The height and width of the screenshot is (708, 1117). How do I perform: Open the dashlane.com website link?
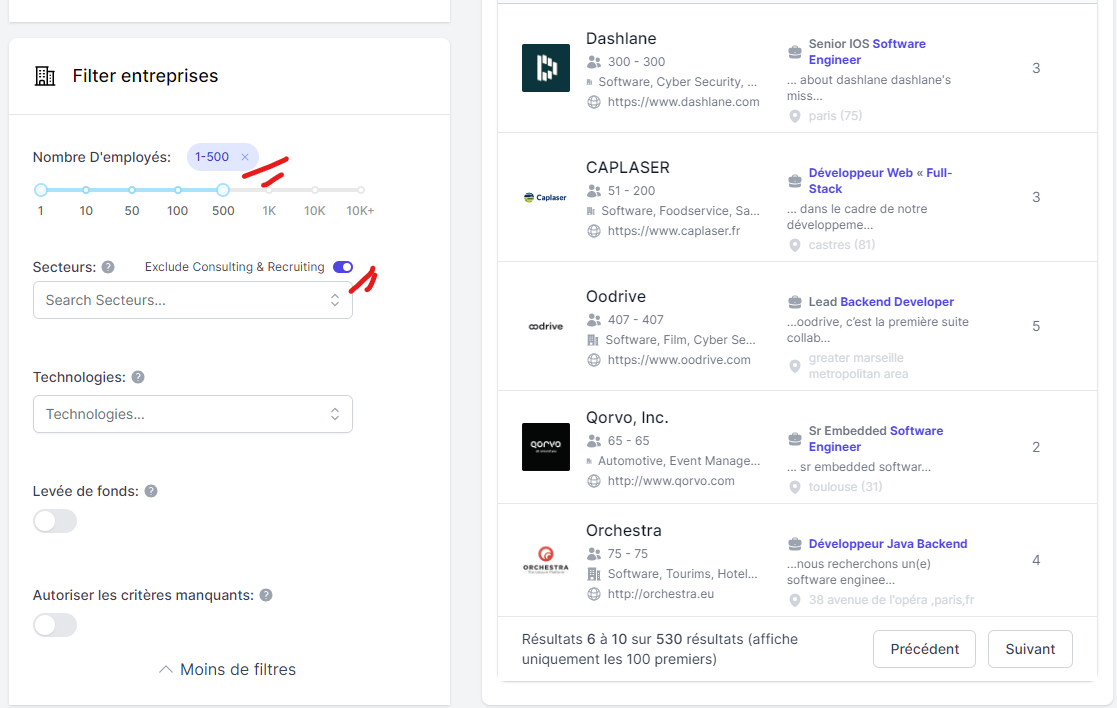point(683,102)
